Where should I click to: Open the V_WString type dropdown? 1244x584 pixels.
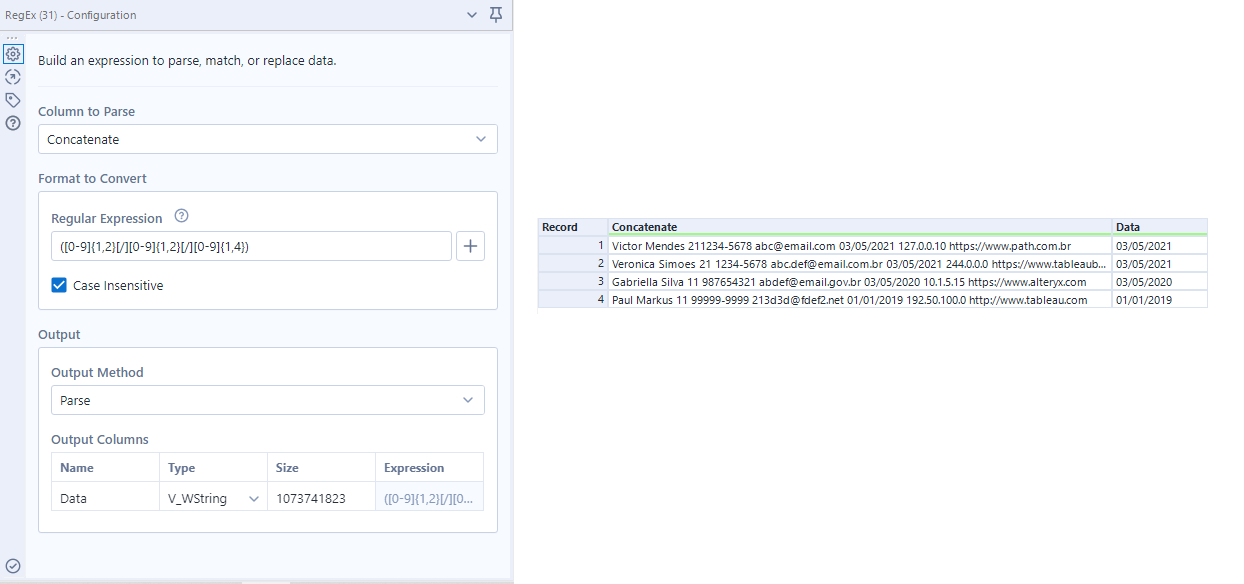point(213,498)
